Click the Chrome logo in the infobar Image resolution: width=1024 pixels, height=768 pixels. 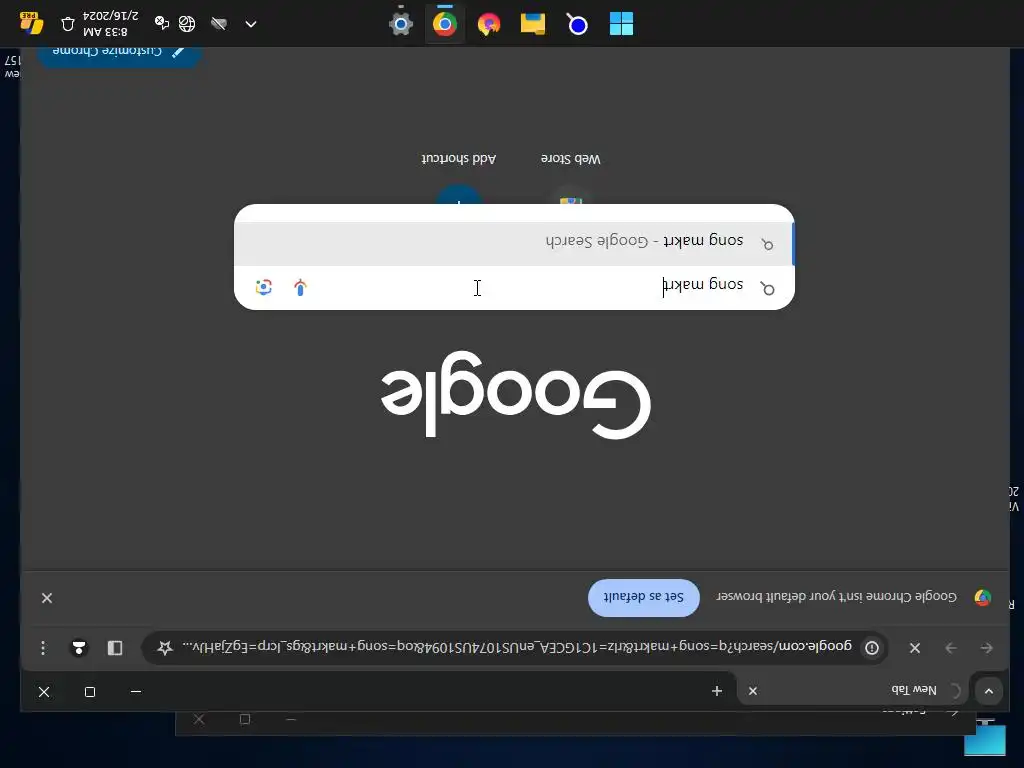click(982, 597)
